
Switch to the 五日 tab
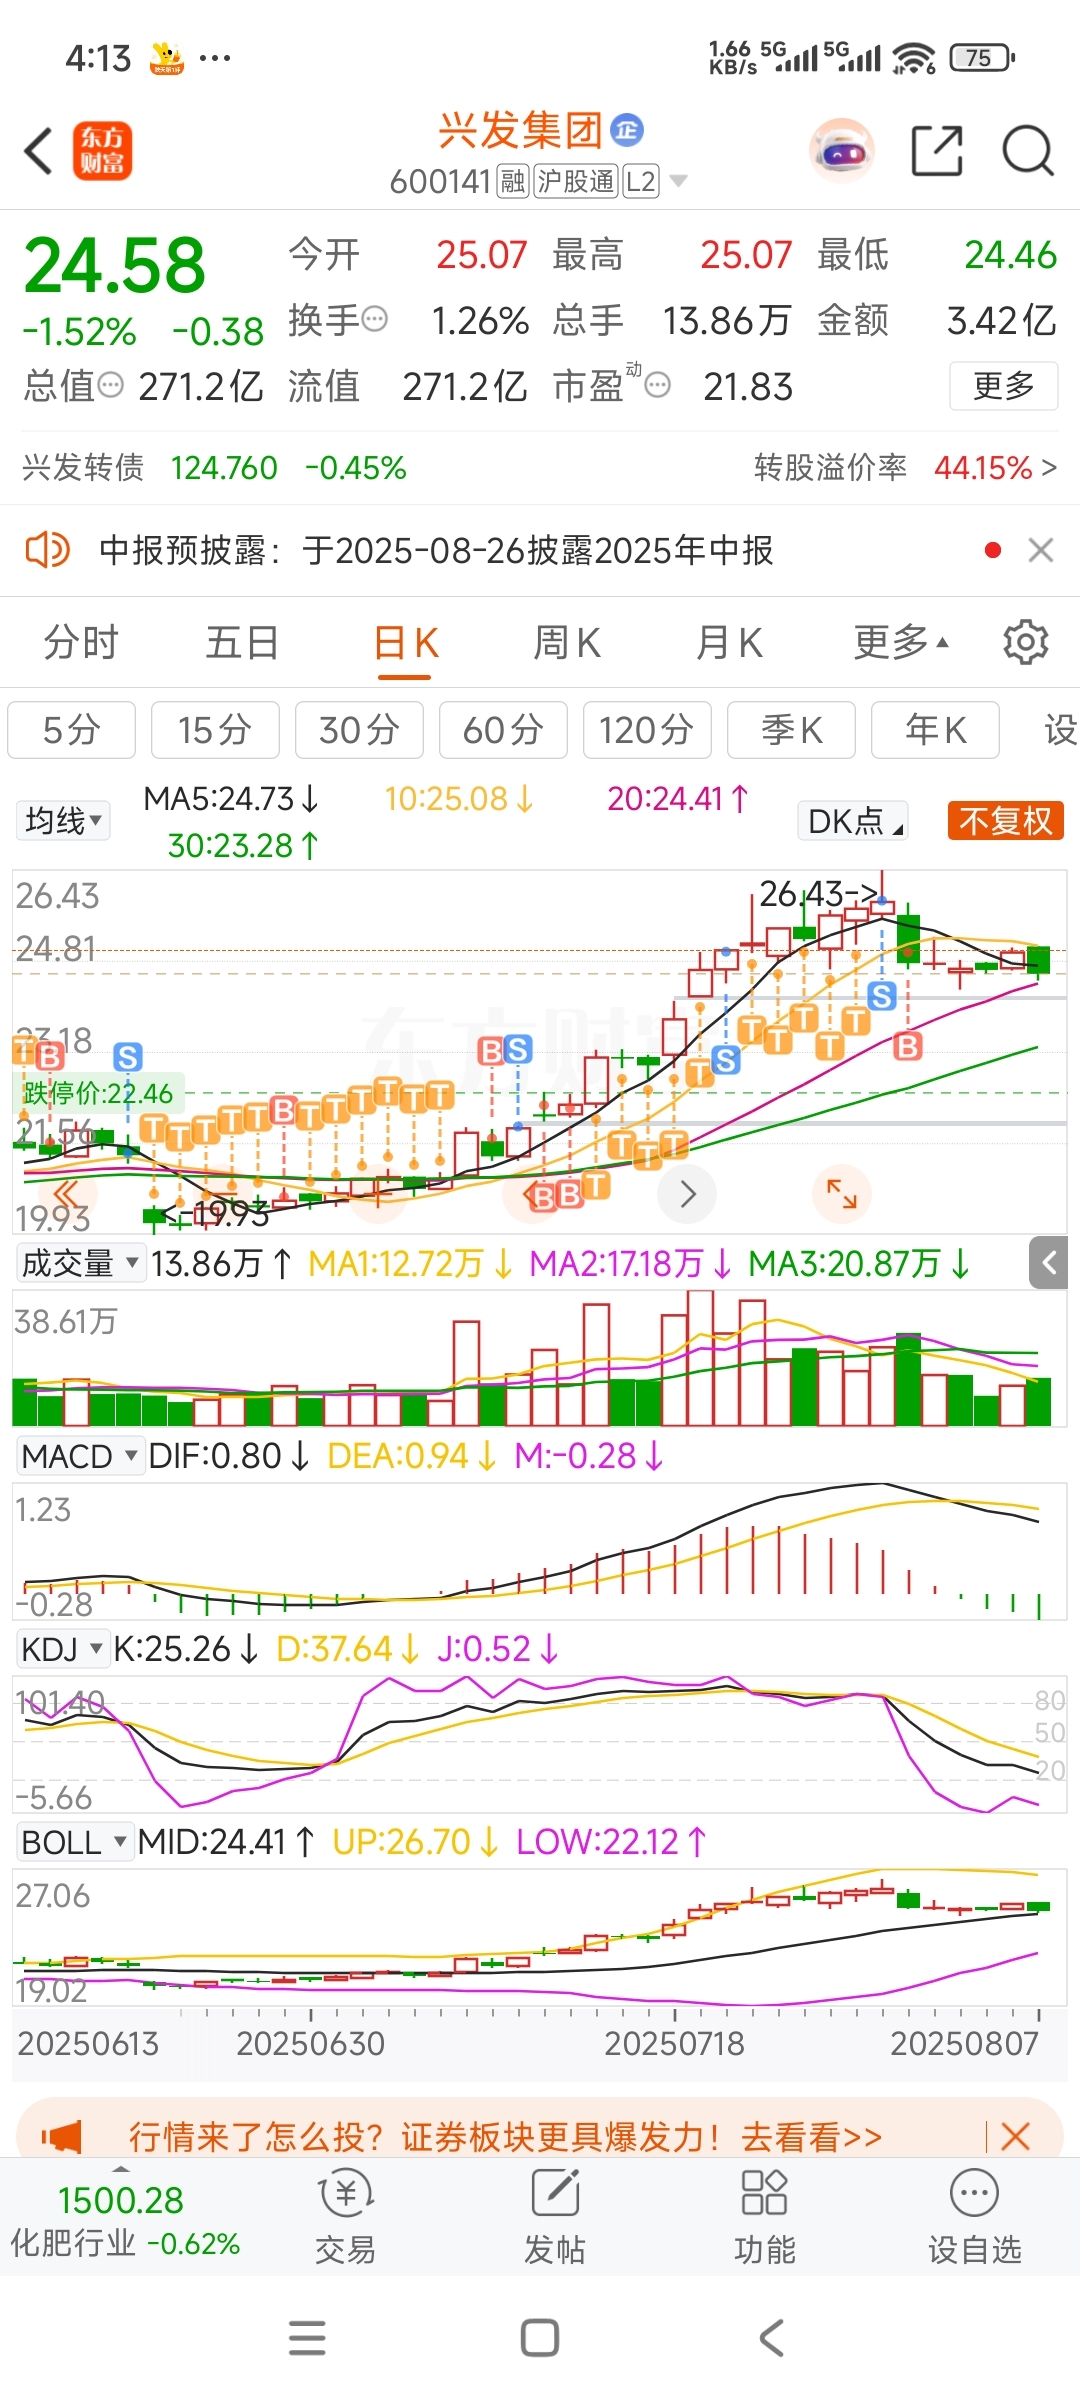(242, 642)
